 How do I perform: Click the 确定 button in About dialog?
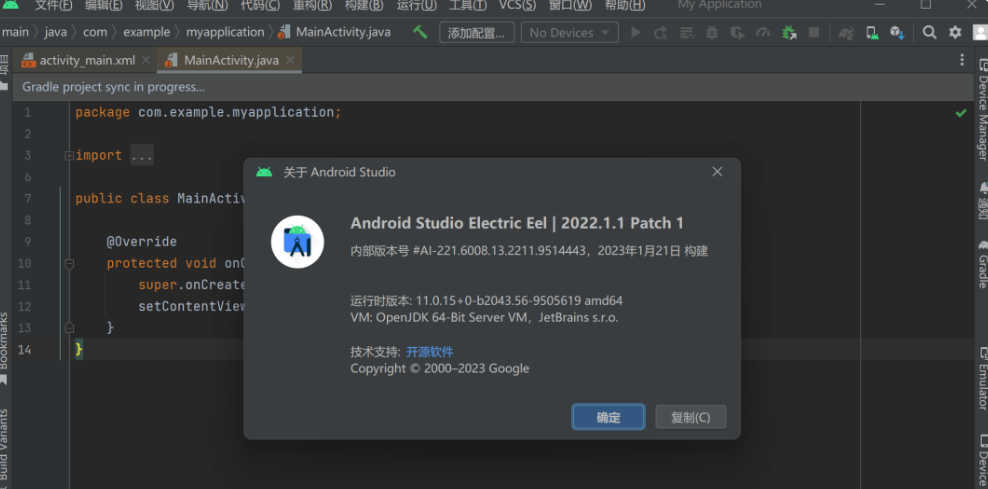[x=608, y=417]
